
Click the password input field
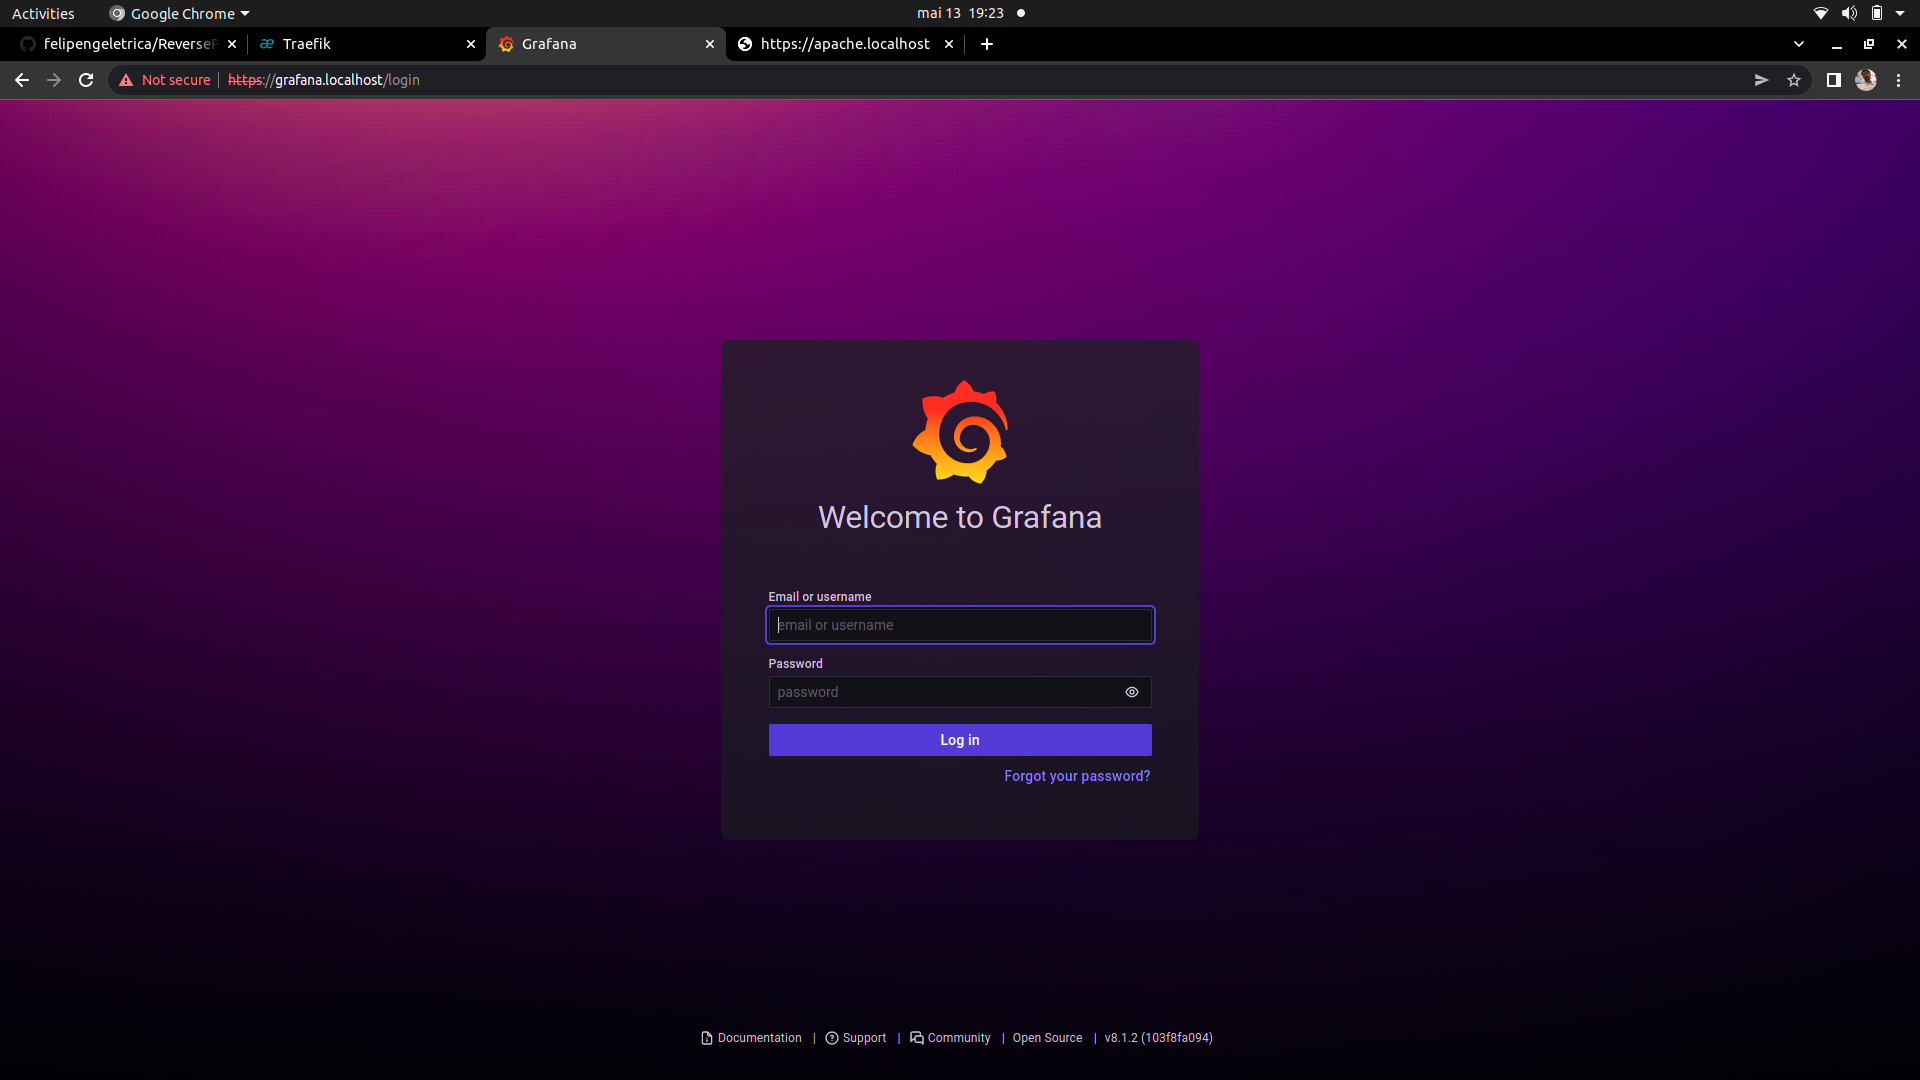pyautogui.click(x=940, y=692)
